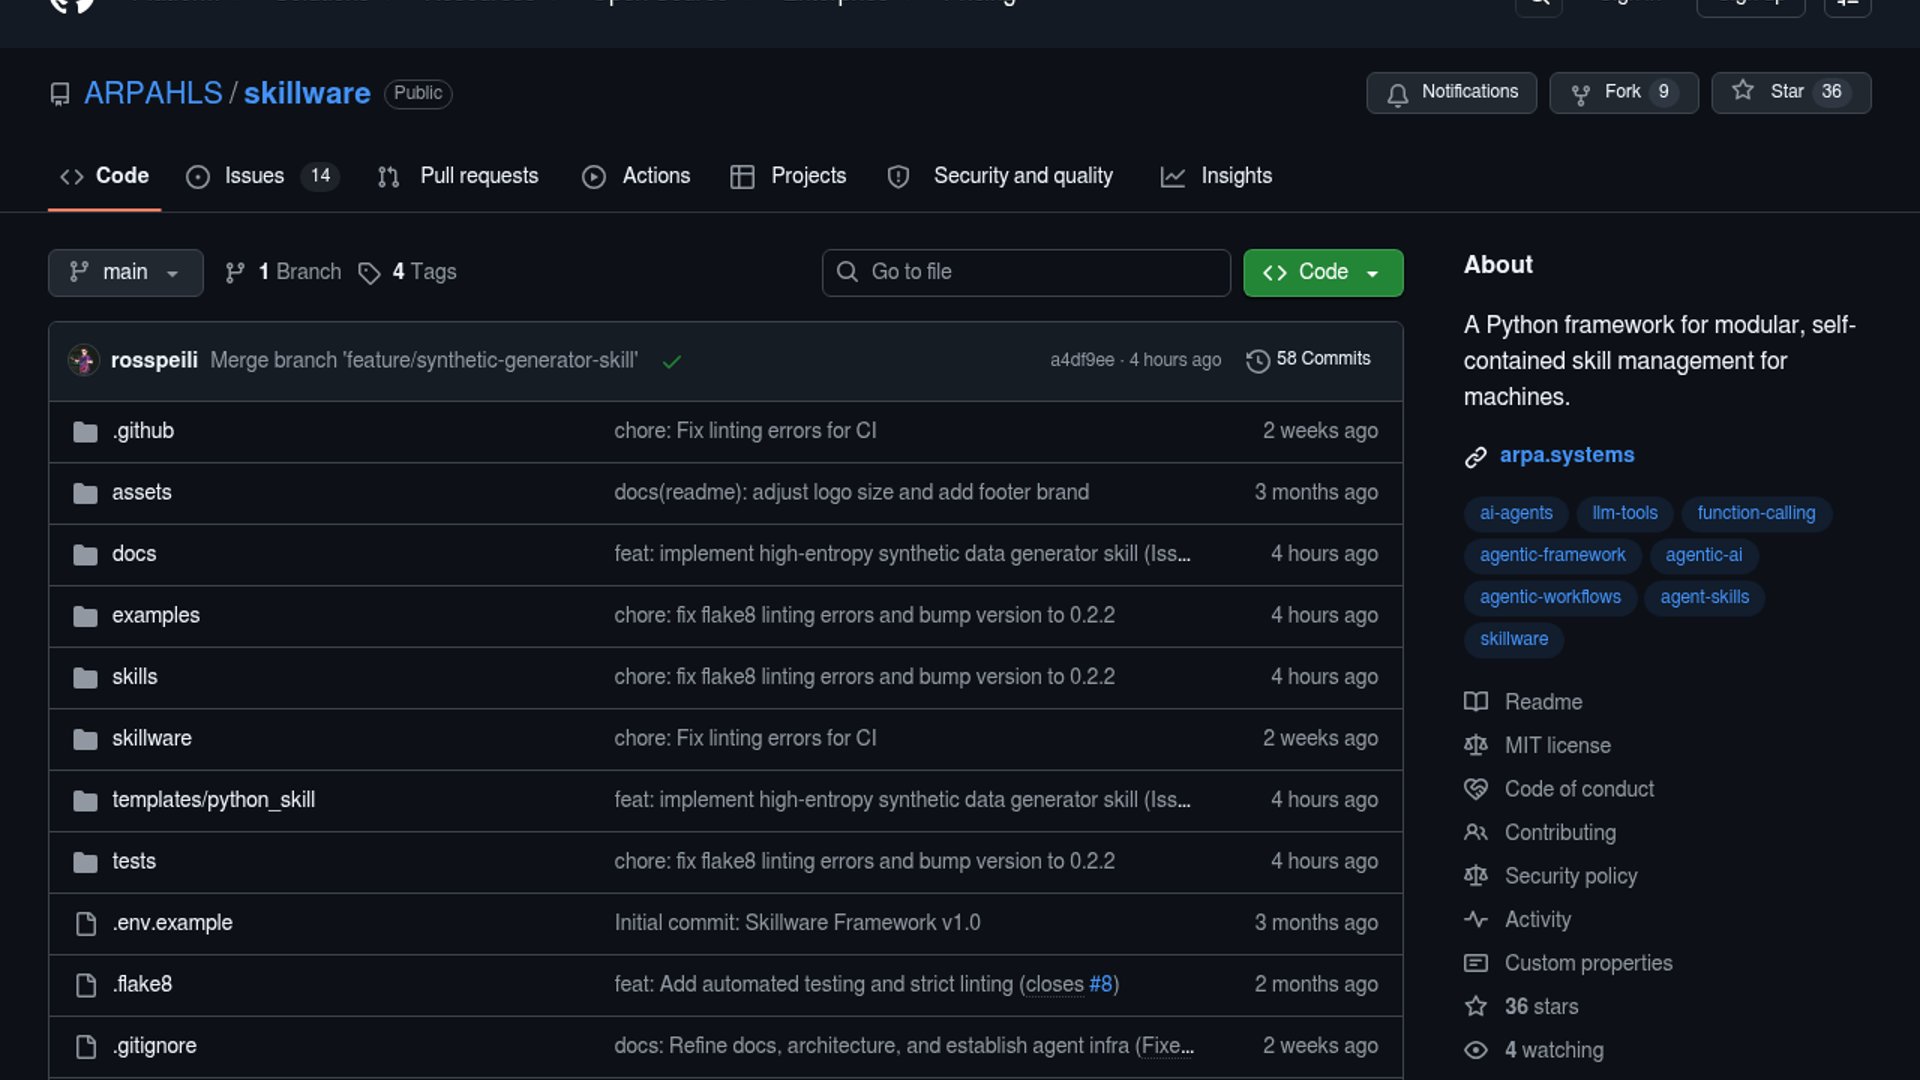Click the Fork repository icon
Screen dimensions: 1920x1080
pyautogui.click(x=1580, y=93)
